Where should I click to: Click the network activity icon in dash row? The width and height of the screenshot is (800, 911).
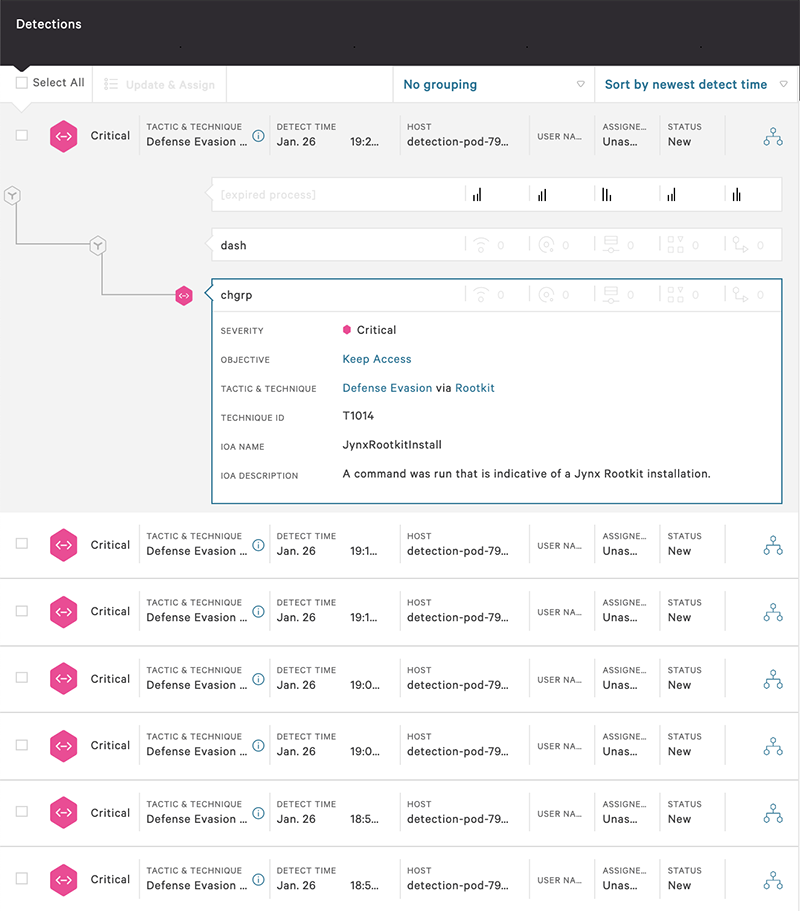tap(482, 245)
